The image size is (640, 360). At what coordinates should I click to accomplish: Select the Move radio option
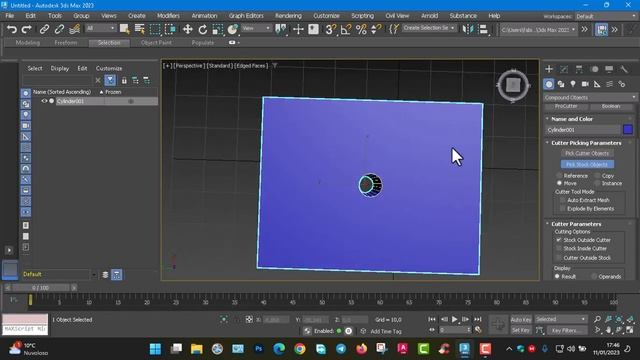point(560,183)
